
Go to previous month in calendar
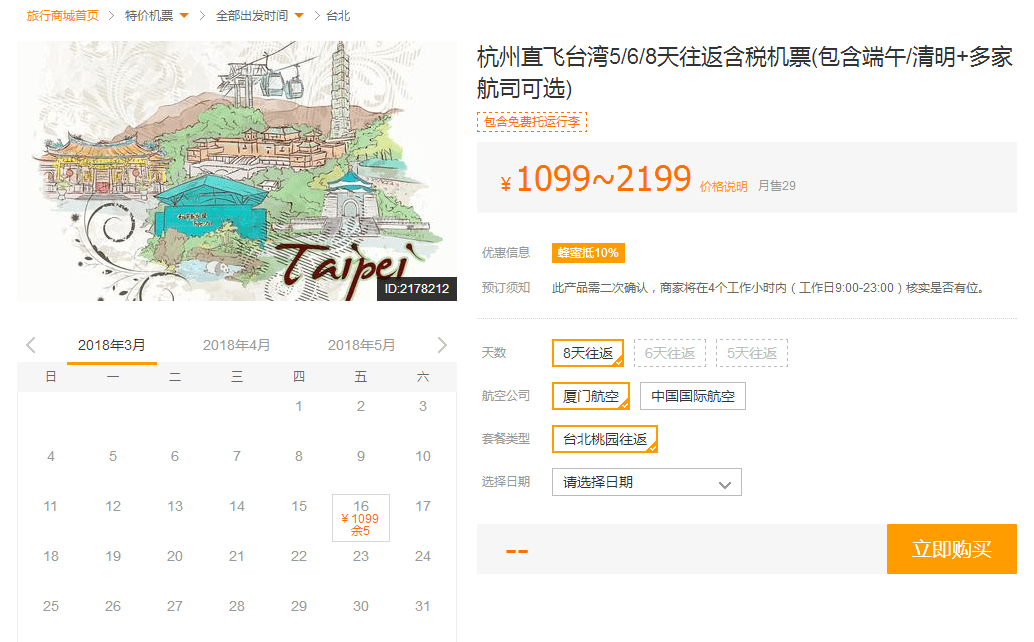pos(31,345)
